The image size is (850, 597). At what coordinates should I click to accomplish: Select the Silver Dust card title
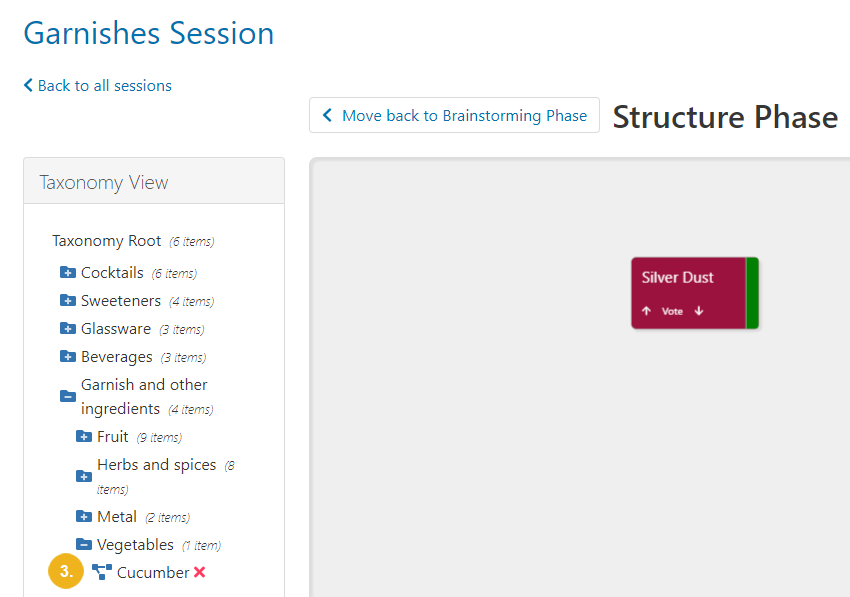(678, 278)
